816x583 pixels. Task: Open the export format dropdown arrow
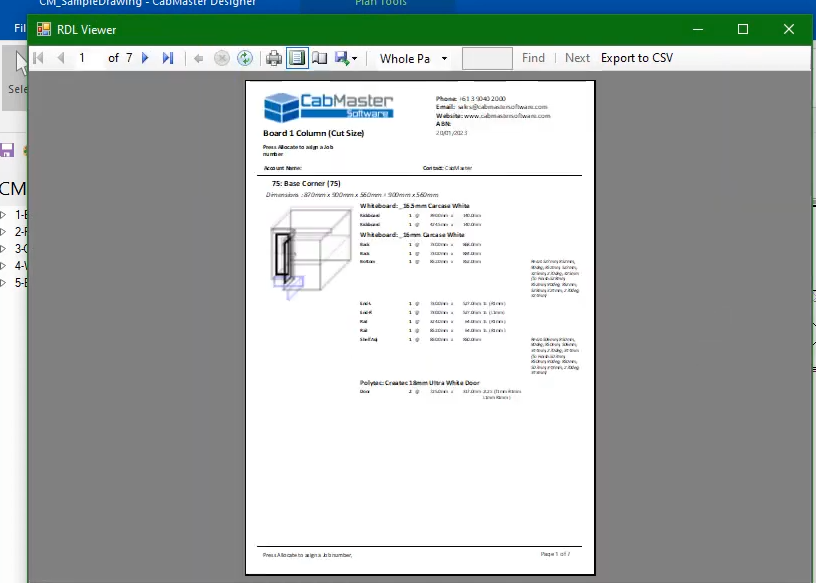pos(355,59)
